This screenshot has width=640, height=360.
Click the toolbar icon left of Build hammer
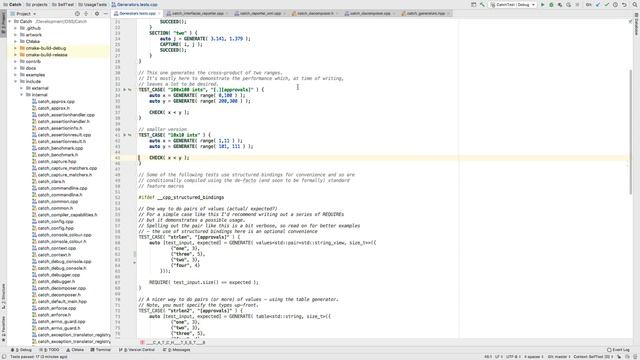473,4
